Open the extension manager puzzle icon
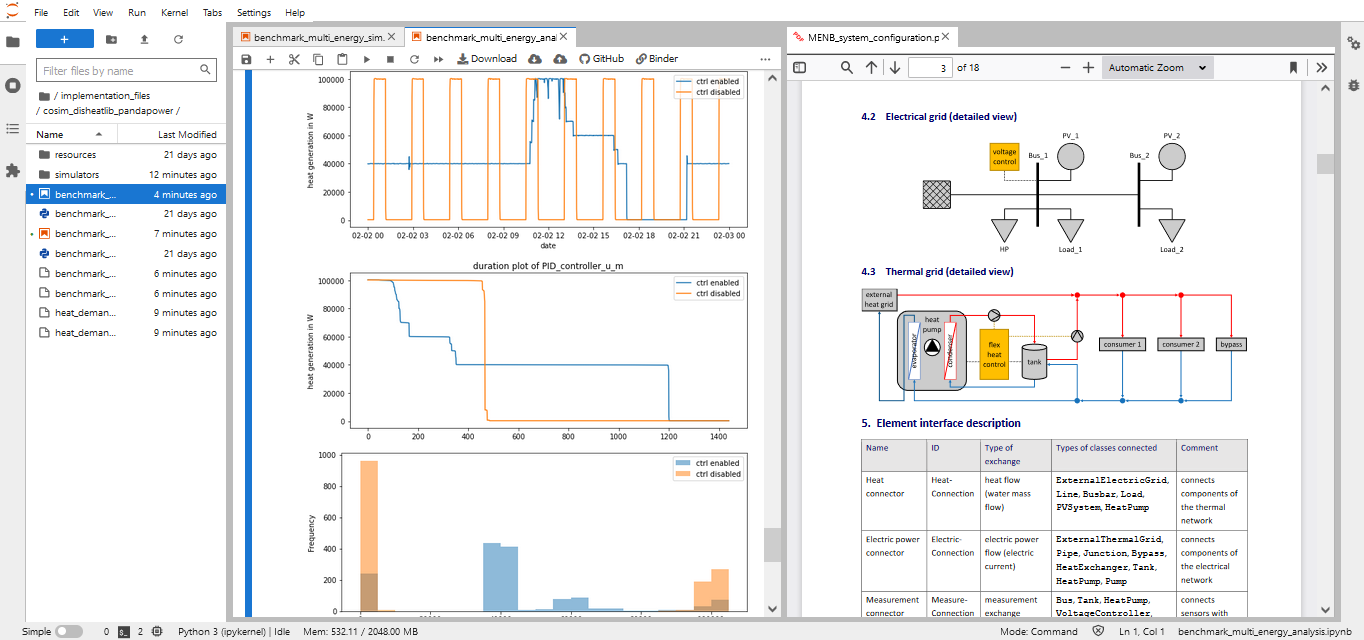Viewport: 1364px width, 640px height. pos(13,171)
